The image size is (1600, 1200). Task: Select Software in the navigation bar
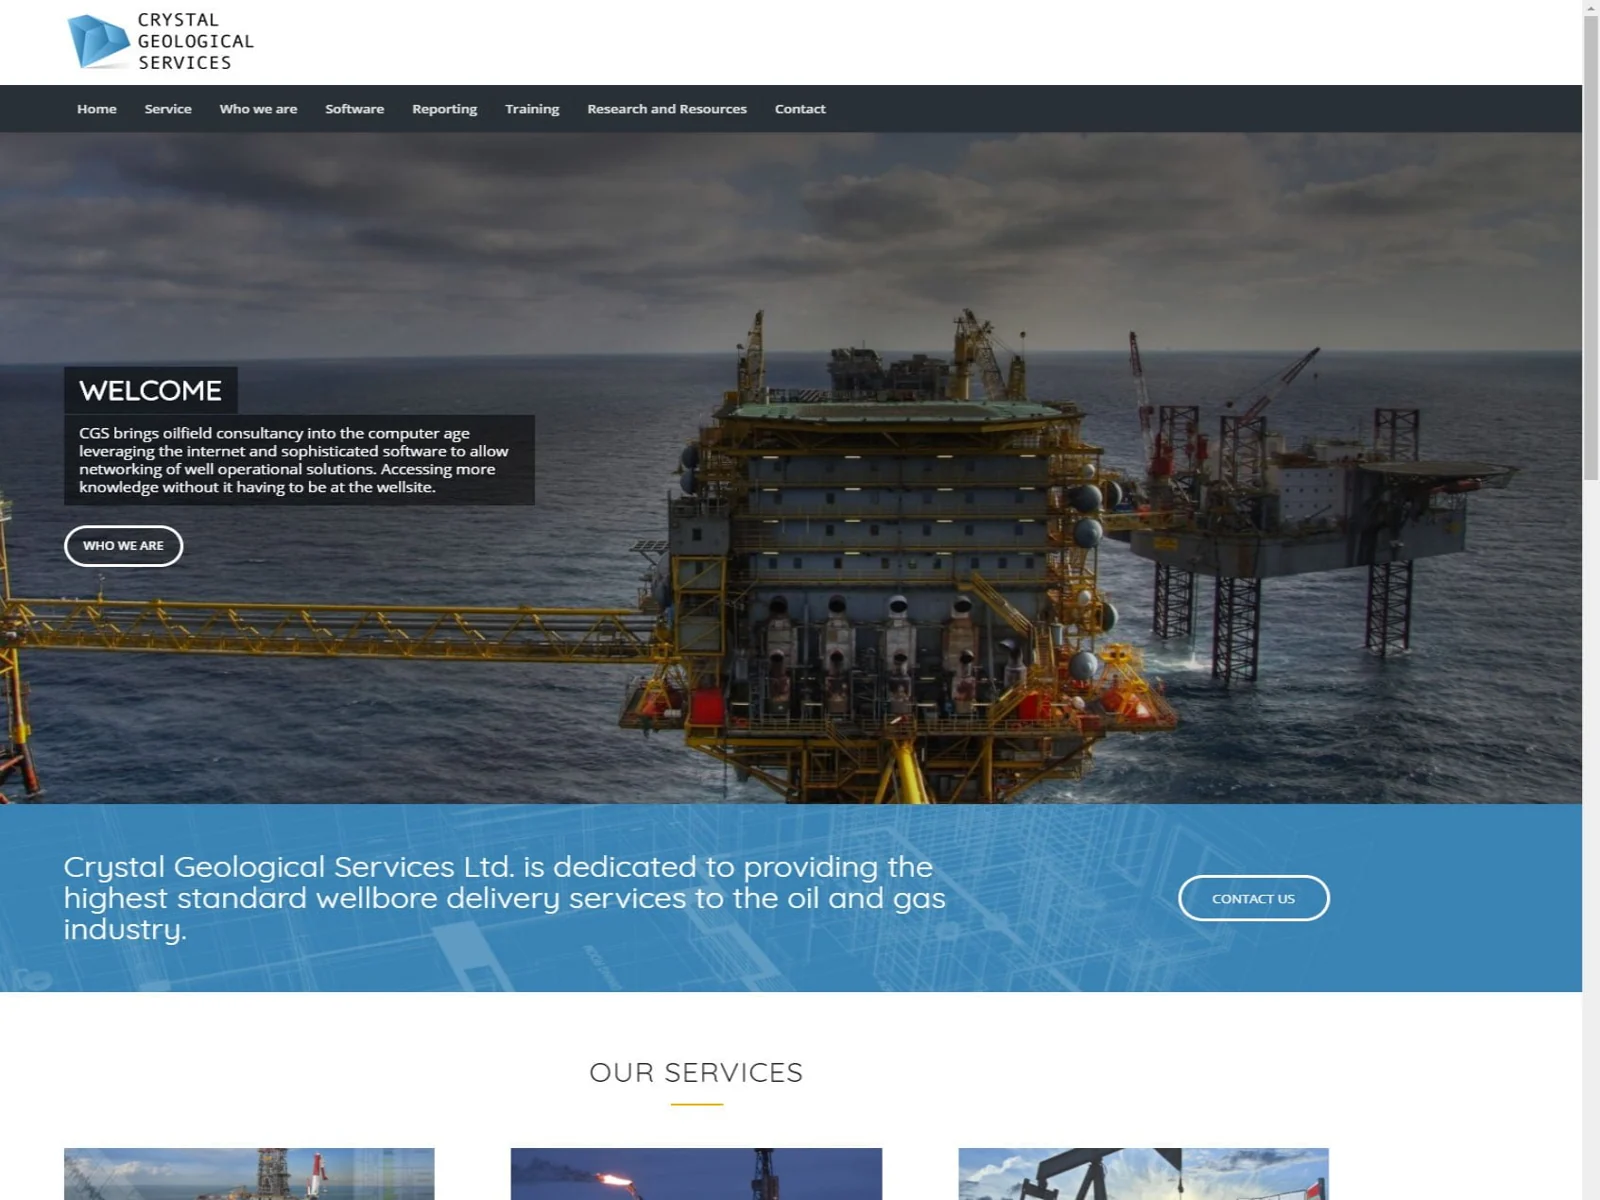tap(354, 109)
